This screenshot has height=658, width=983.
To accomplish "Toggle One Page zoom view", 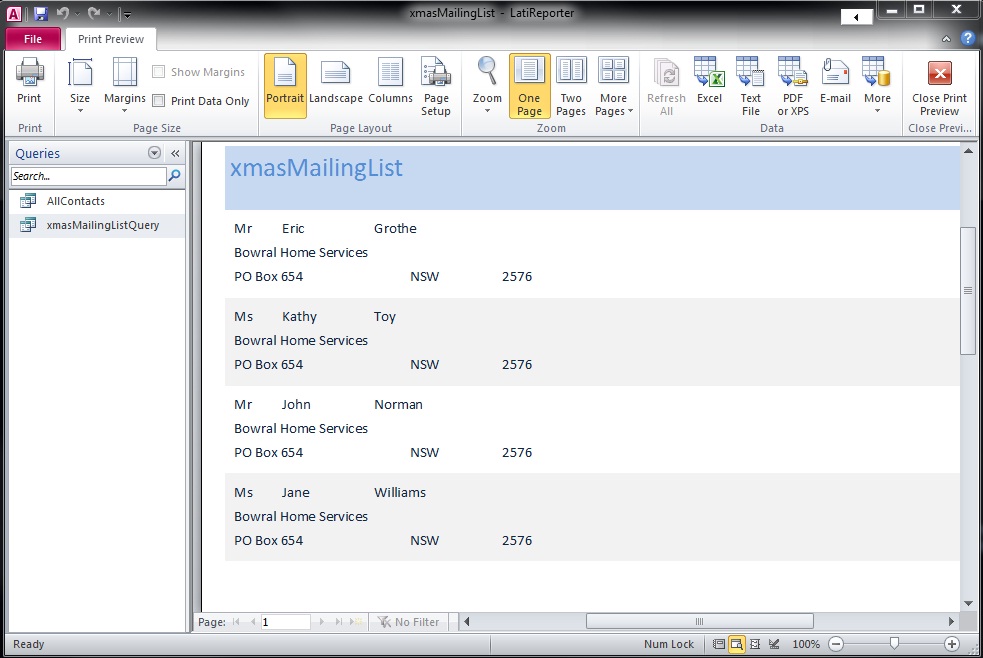I will pyautogui.click(x=529, y=86).
